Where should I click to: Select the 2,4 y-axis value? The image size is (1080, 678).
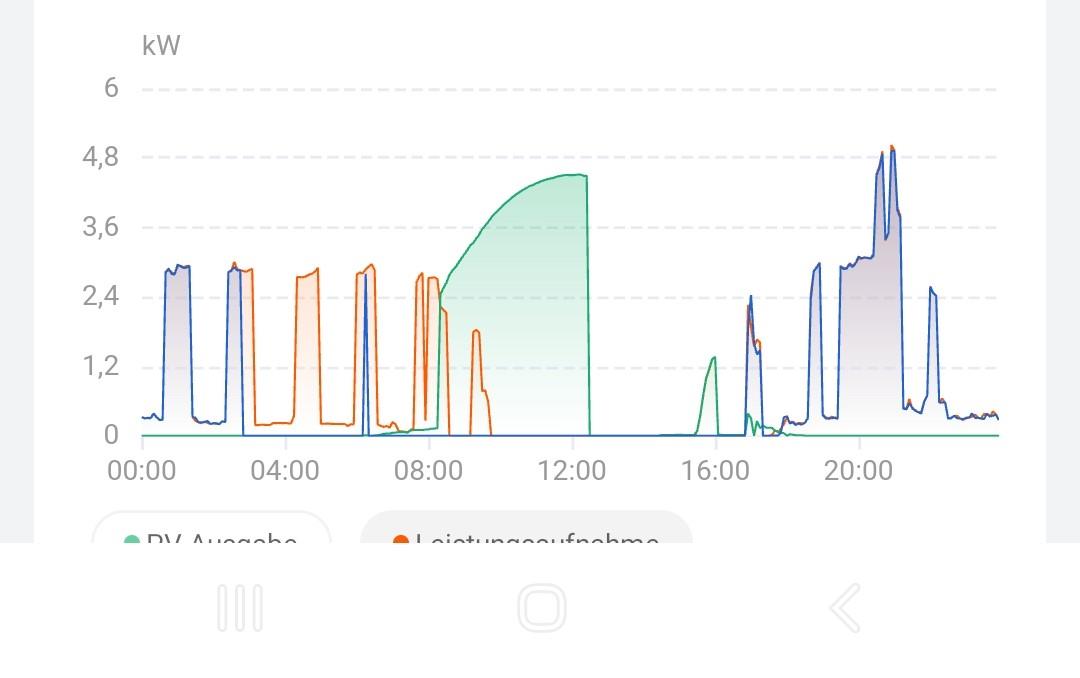point(100,296)
